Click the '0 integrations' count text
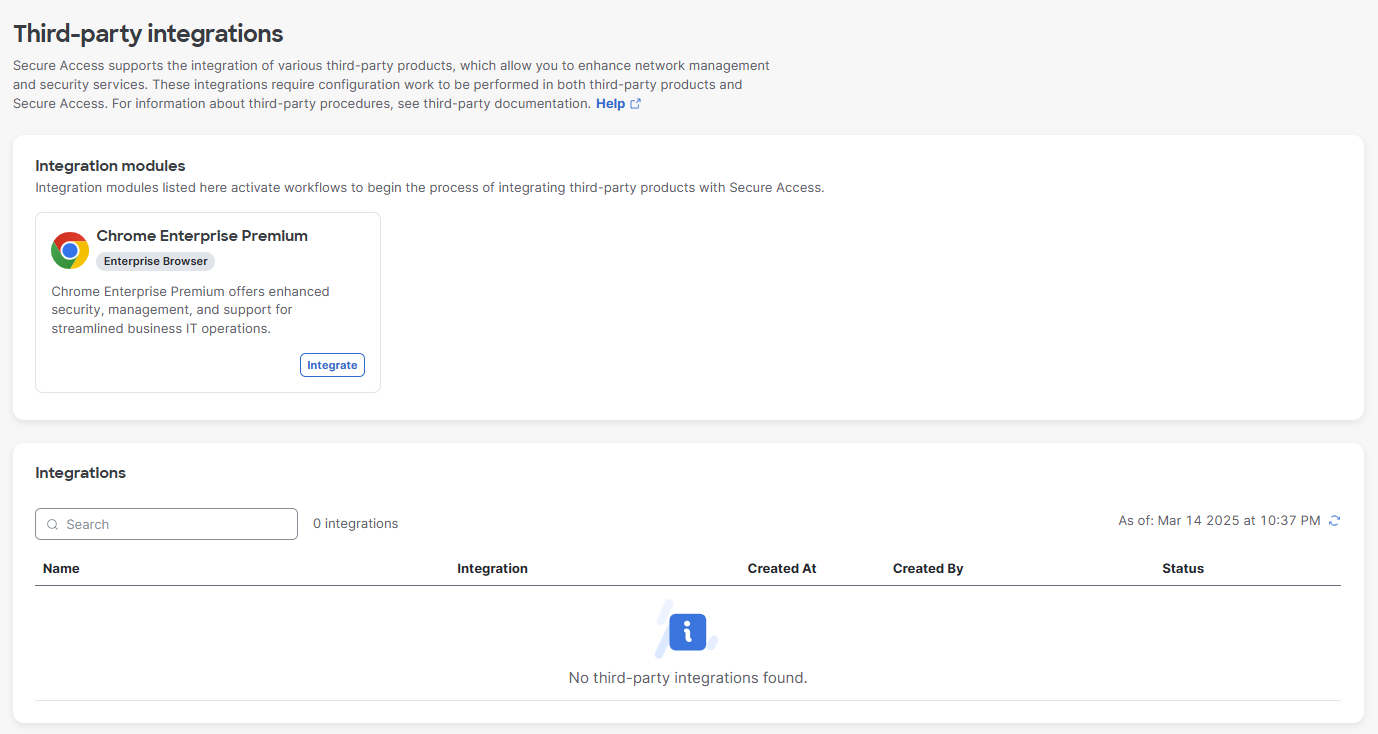The image size is (1378, 734). click(x=356, y=524)
